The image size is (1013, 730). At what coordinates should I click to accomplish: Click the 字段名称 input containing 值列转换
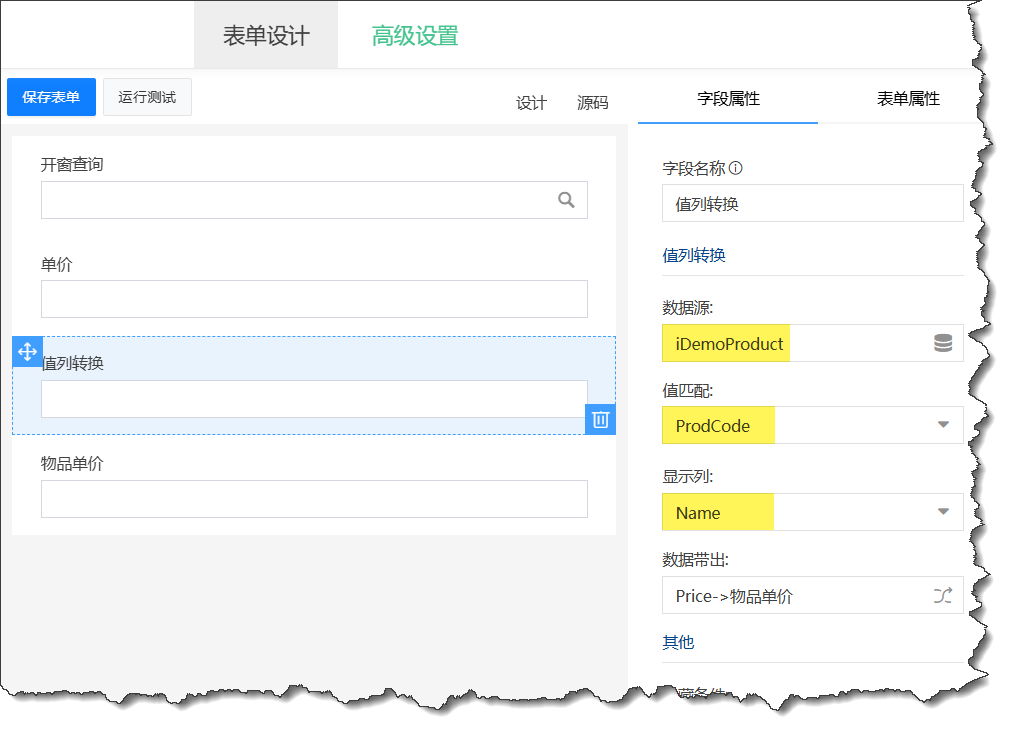click(812, 203)
